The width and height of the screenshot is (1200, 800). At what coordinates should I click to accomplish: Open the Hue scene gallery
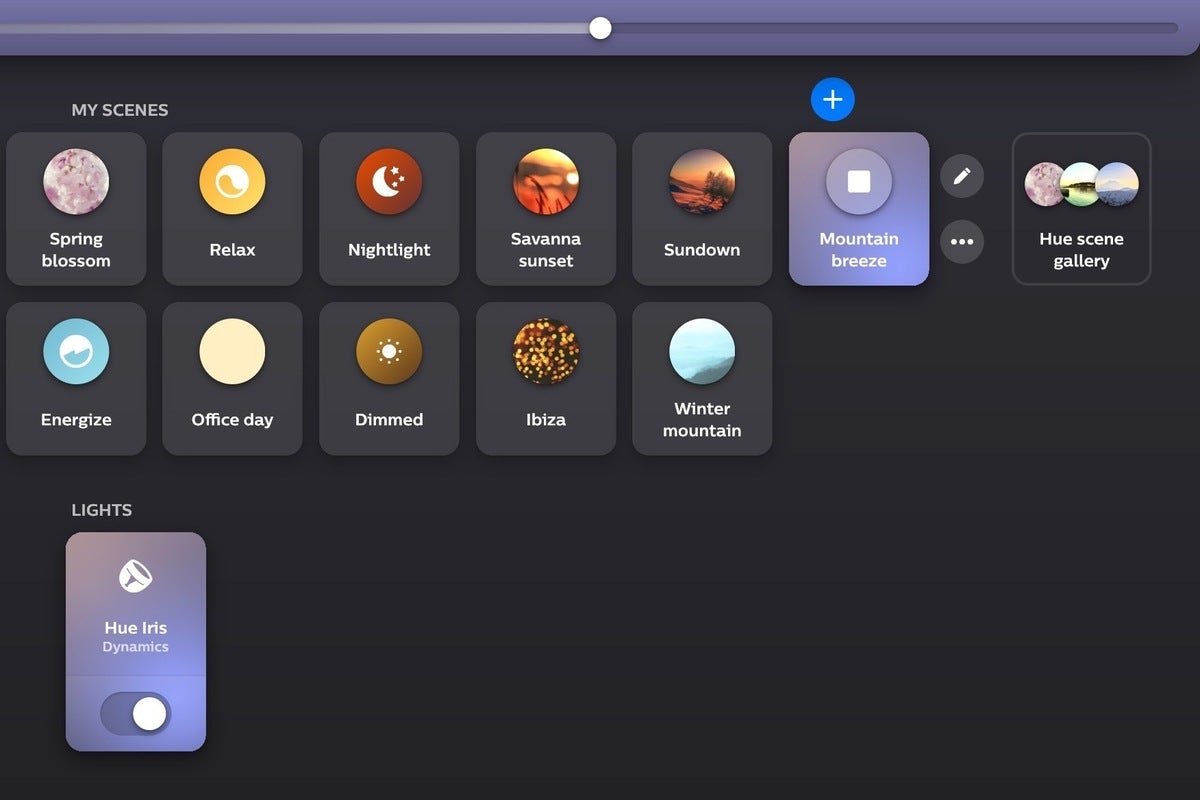click(x=1081, y=209)
